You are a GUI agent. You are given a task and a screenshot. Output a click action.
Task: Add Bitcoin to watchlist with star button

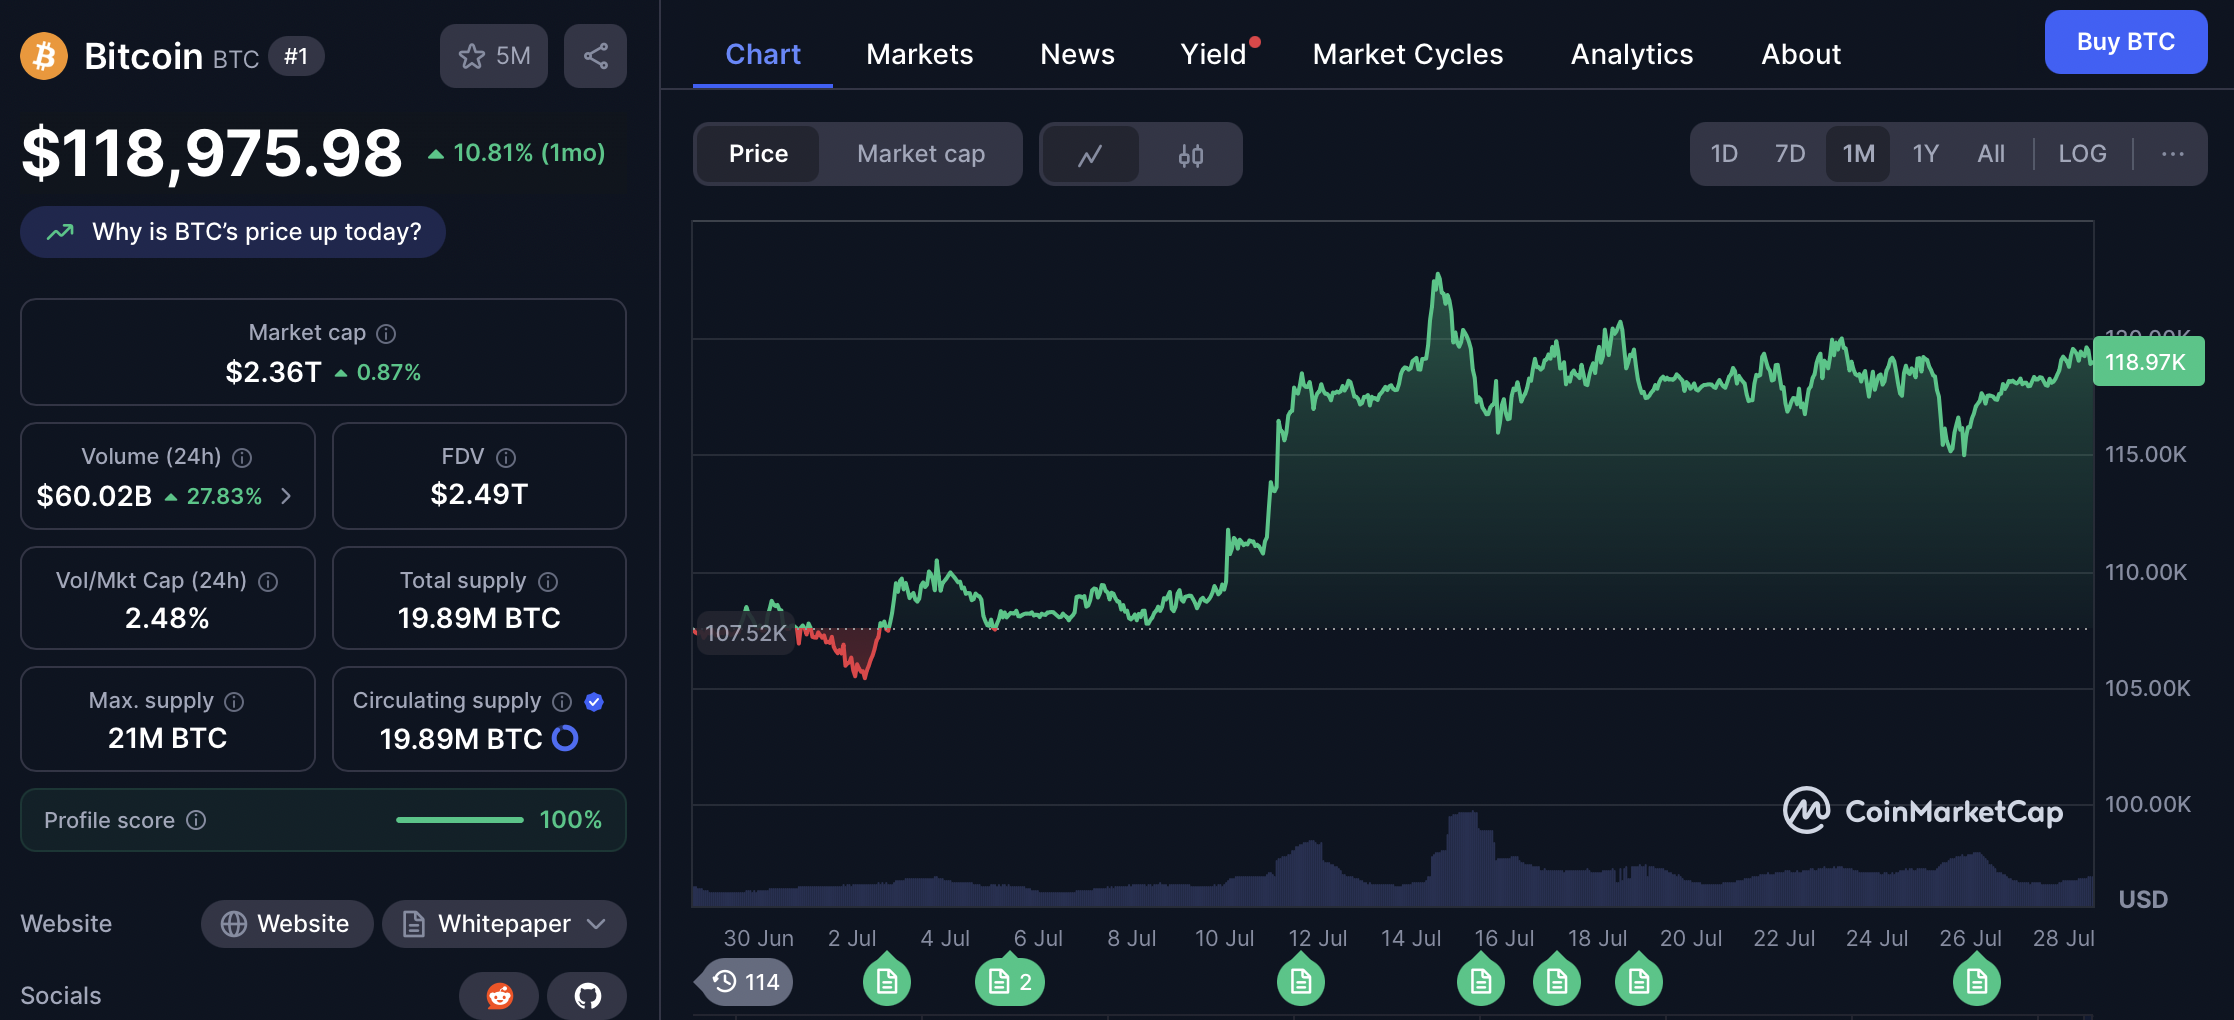click(494, 56)
